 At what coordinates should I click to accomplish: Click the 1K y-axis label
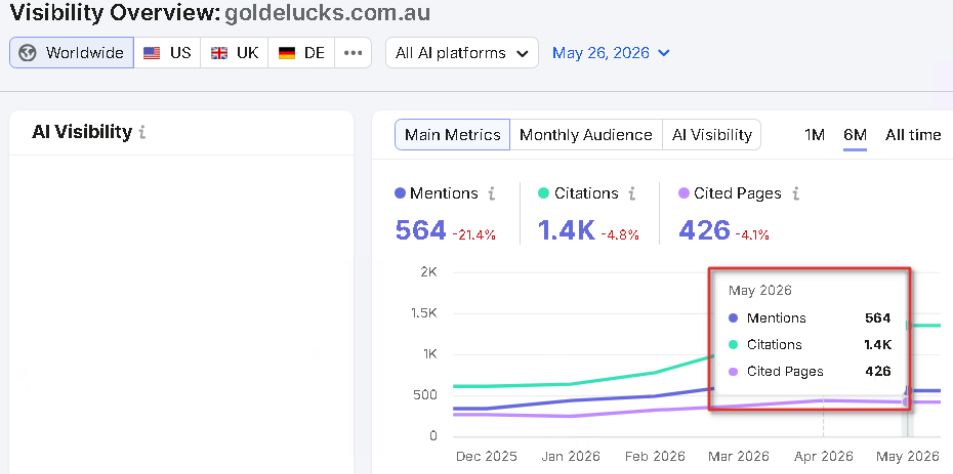pos(429,354)
